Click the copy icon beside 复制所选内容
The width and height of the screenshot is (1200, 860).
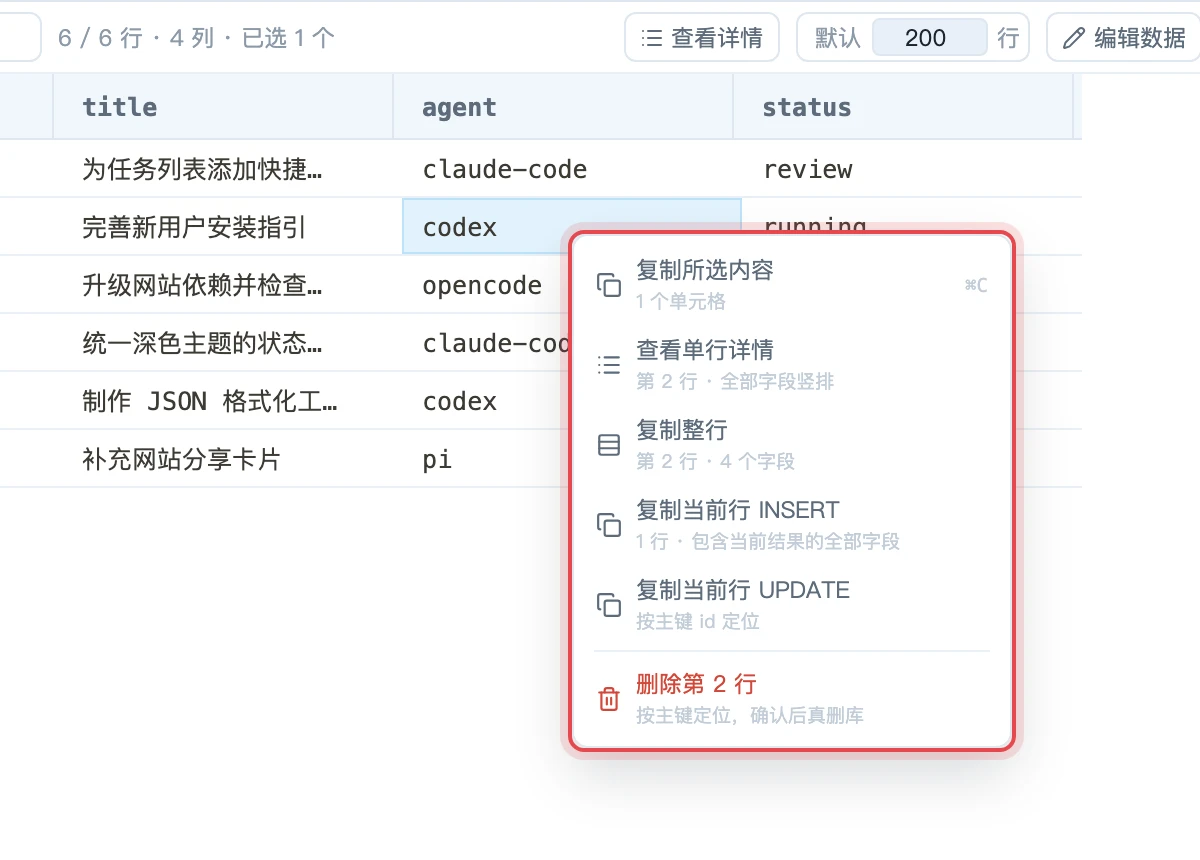609,285
